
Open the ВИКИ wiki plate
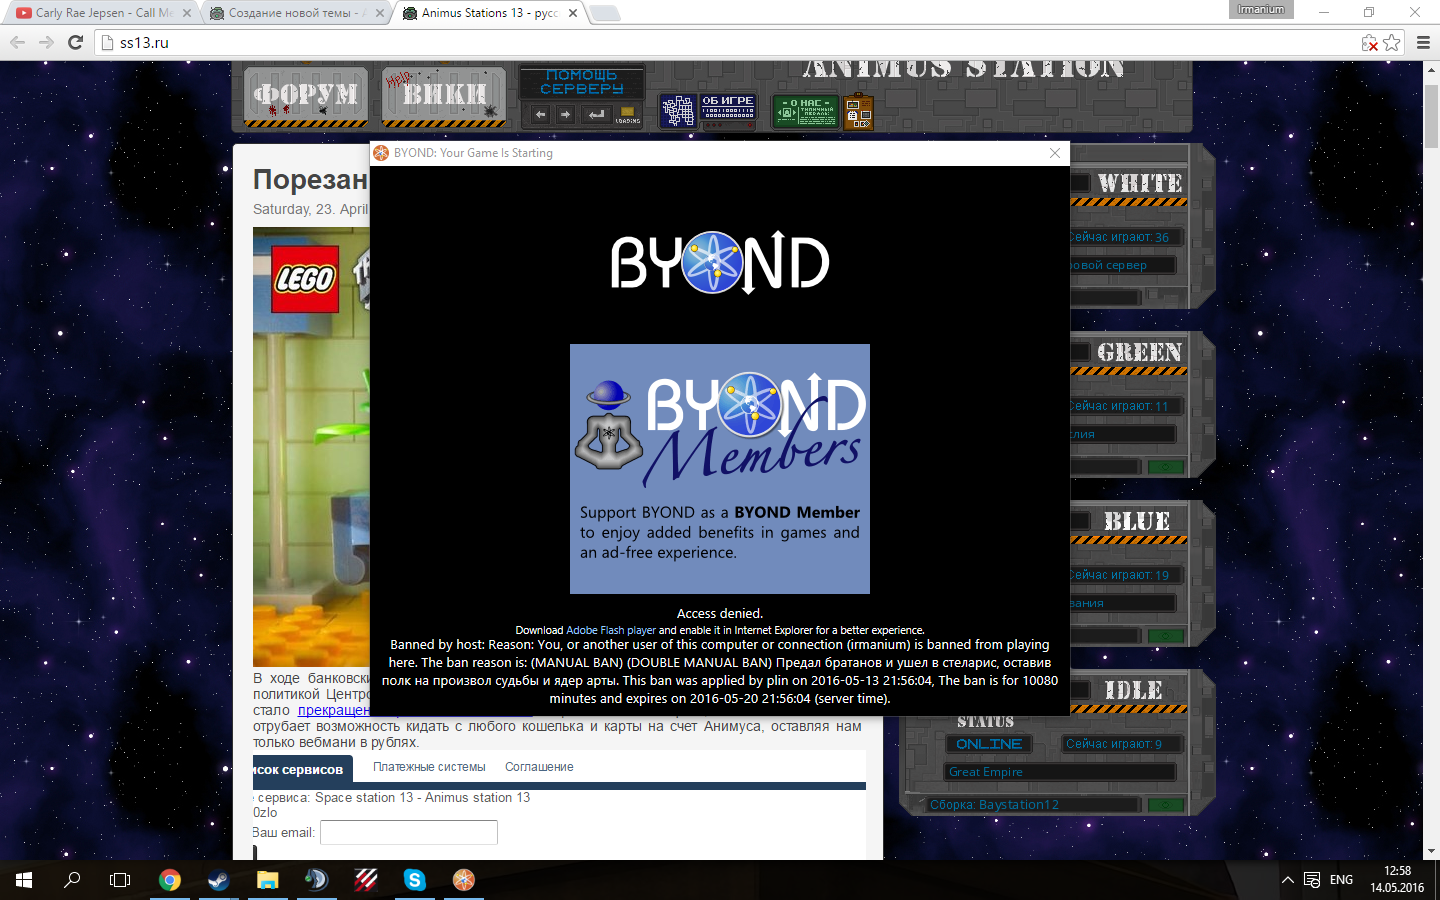coord(444,97)
